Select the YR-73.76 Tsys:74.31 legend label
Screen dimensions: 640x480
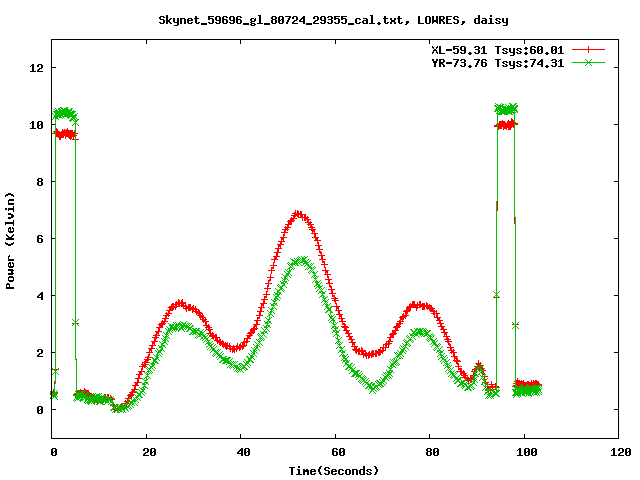click(x=498, y=63)
